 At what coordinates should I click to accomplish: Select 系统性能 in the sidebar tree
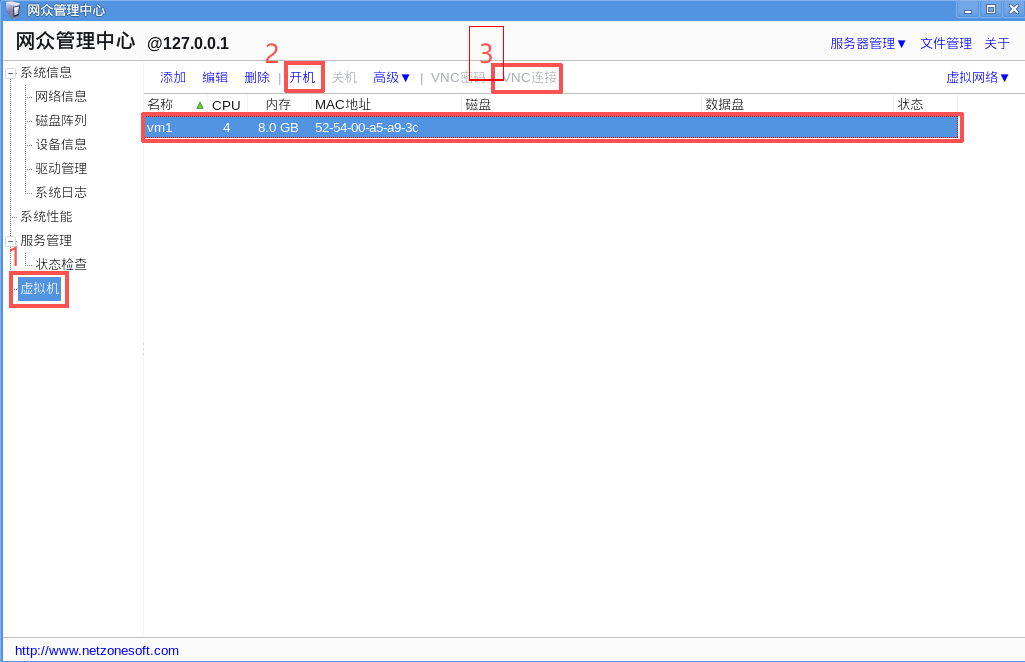pyautogui.click(x=46, y=216)
